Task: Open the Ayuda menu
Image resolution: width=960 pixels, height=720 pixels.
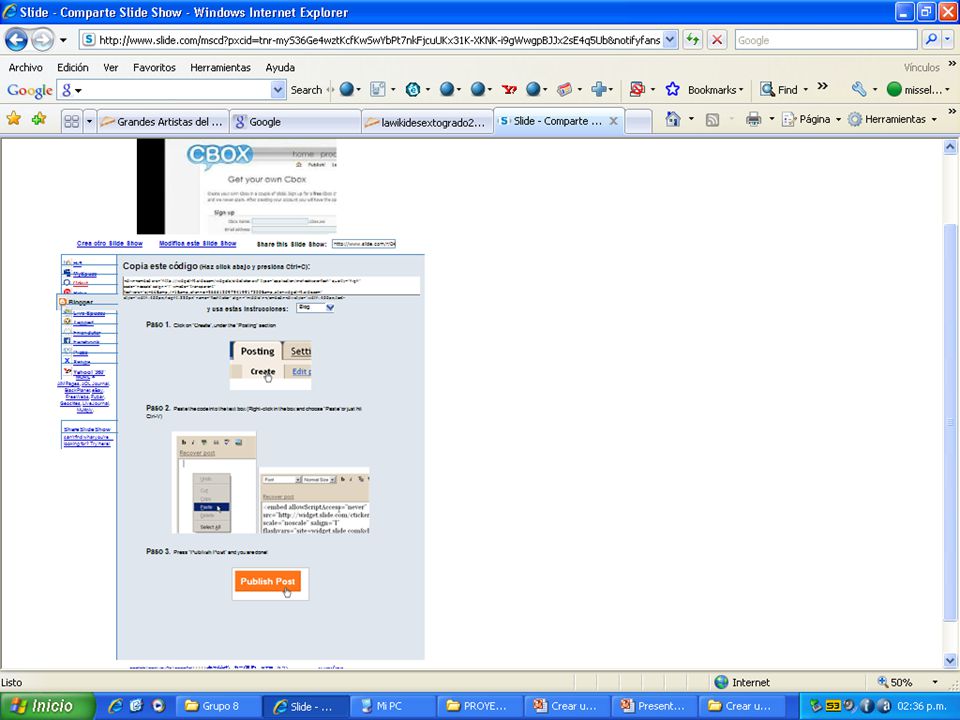Action: [280, 67]
